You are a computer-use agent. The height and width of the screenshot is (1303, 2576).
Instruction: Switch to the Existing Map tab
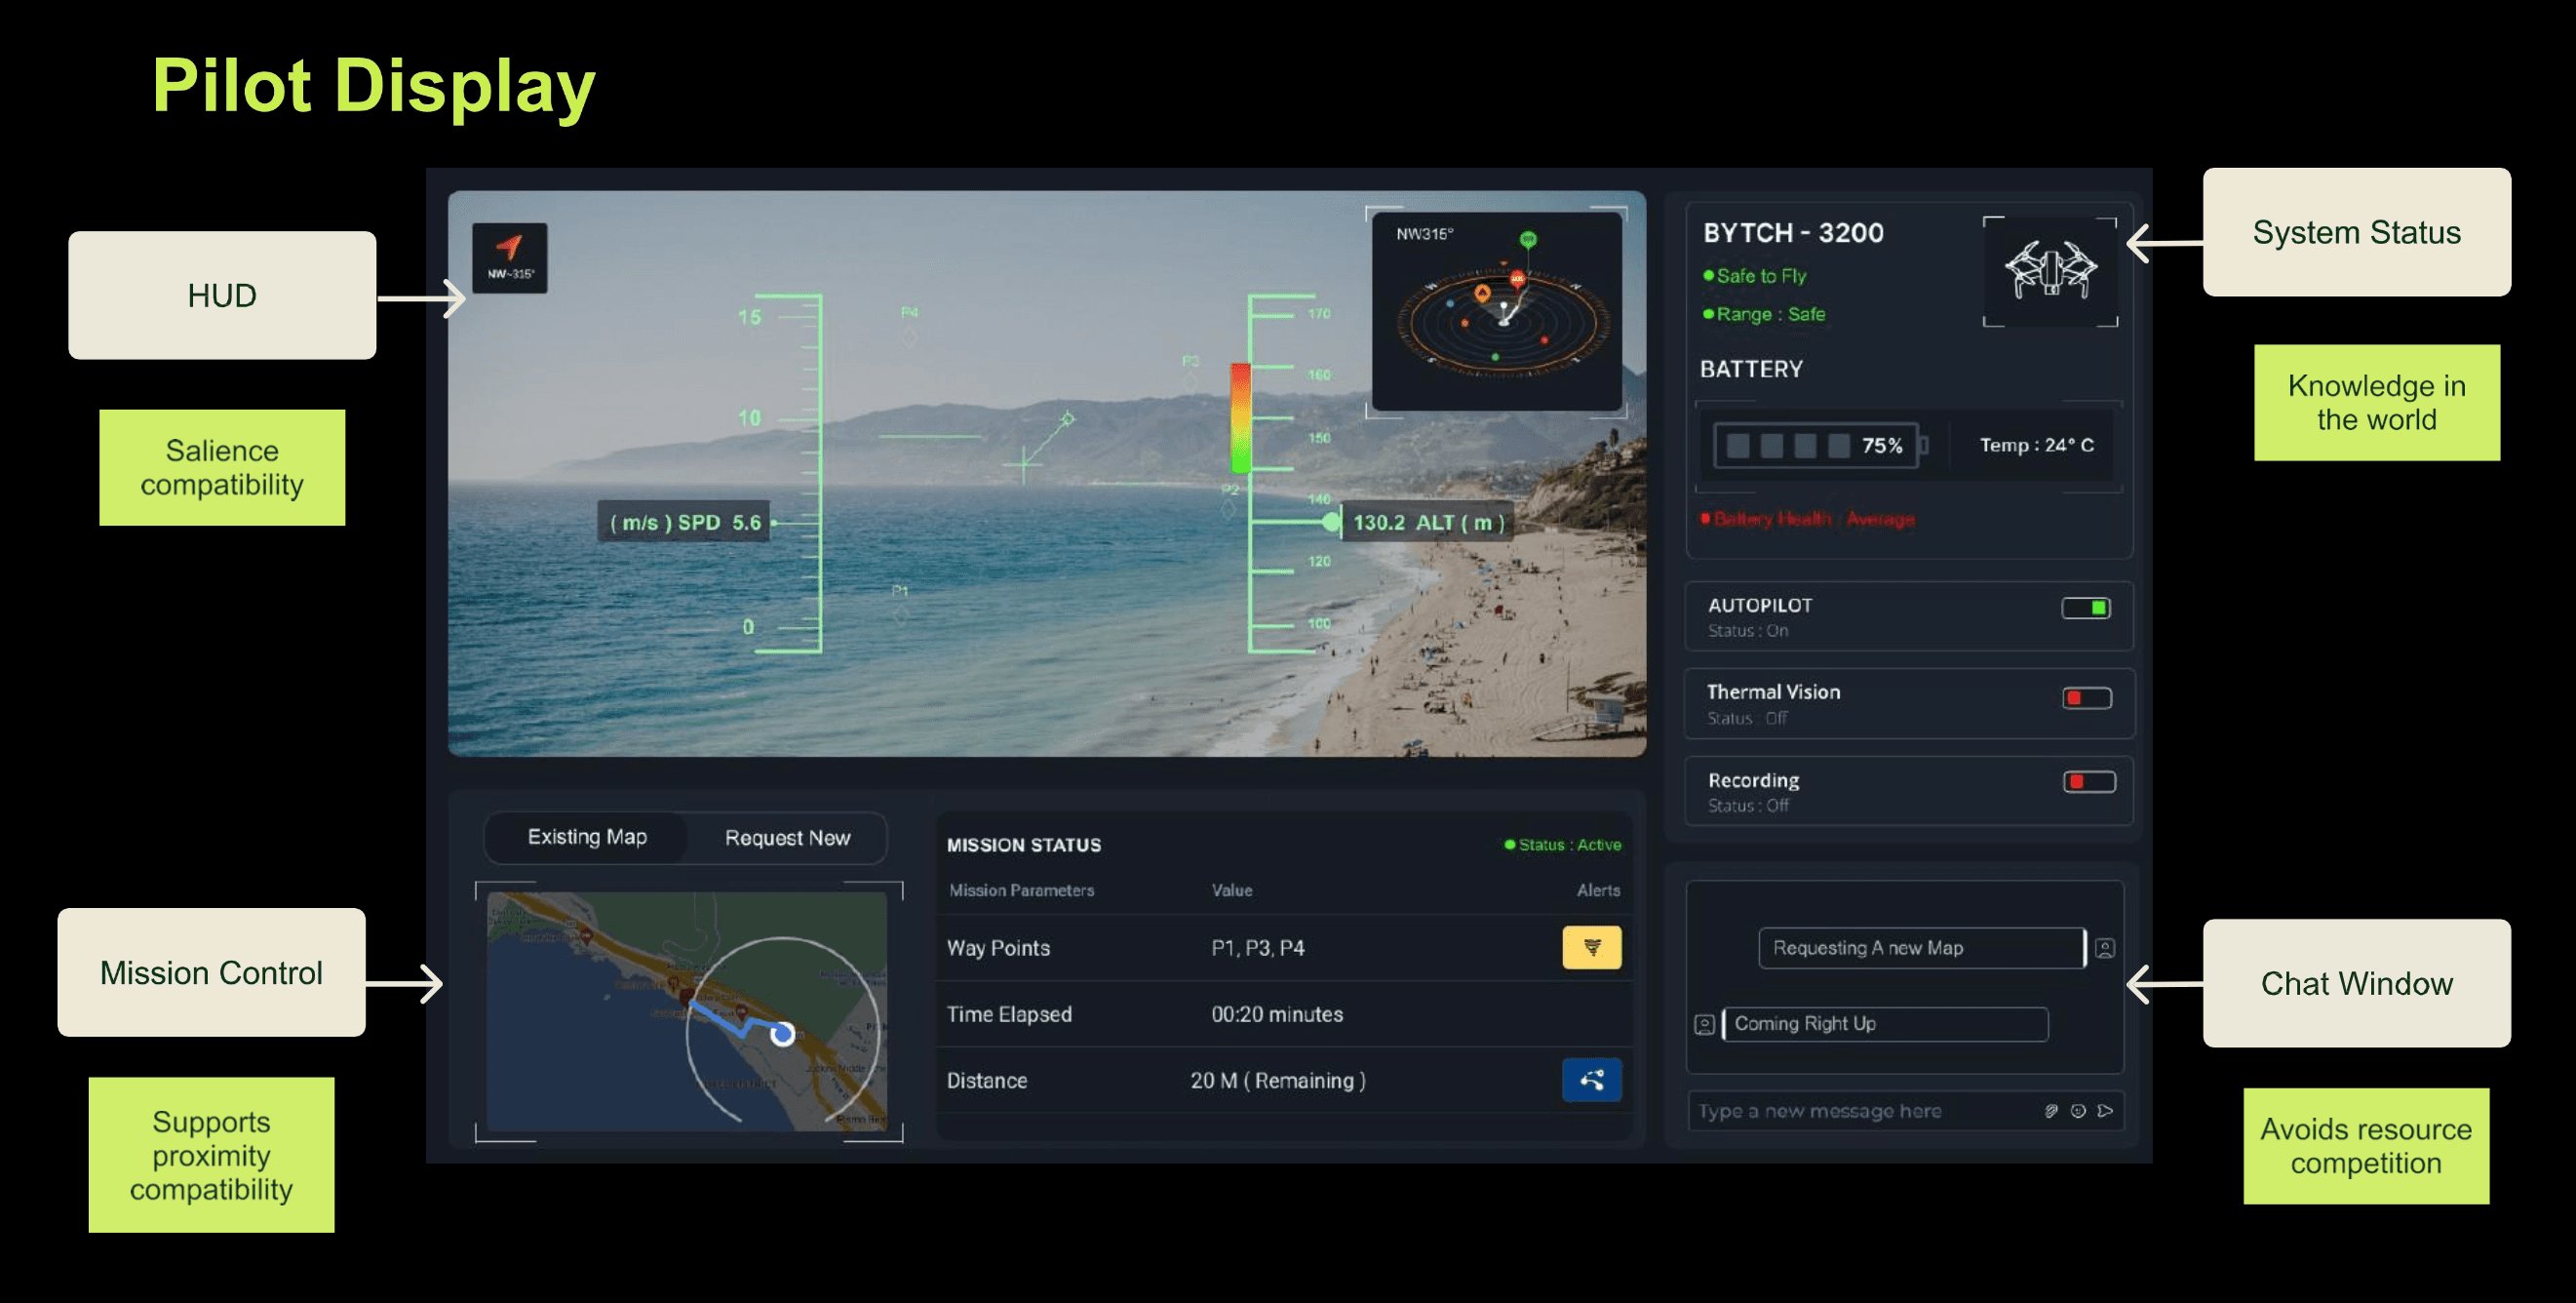click(587, 837)
